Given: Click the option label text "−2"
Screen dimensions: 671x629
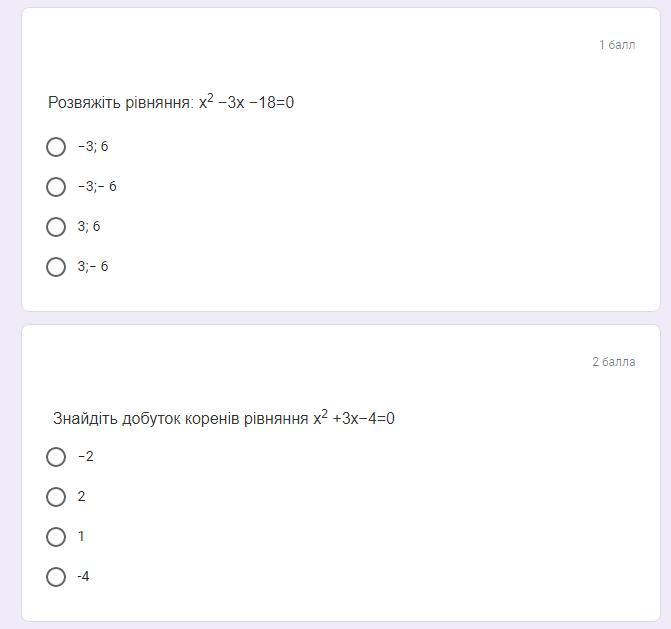Looking at the screenshot, I should coord(86,456).
